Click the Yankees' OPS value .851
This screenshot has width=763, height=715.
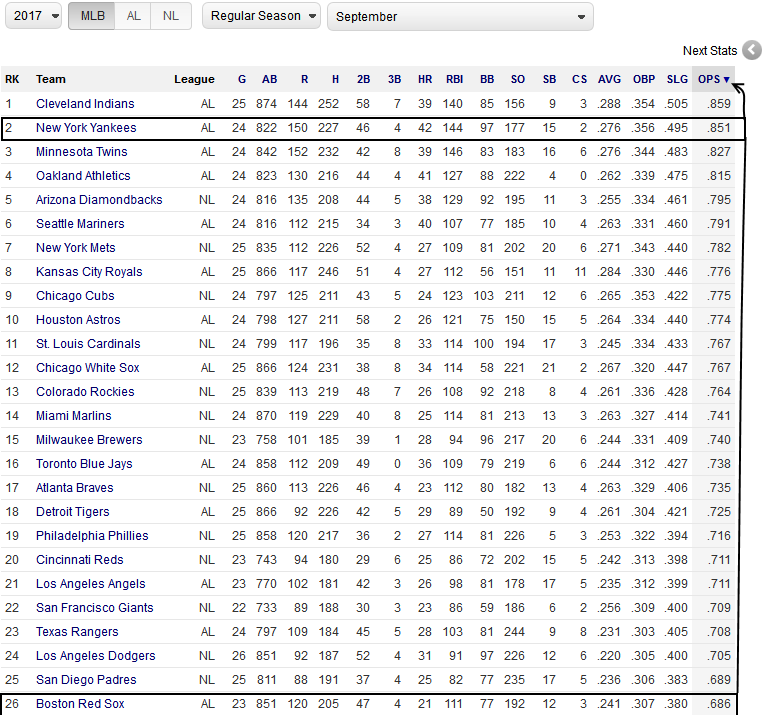click(x=719, y=128)
